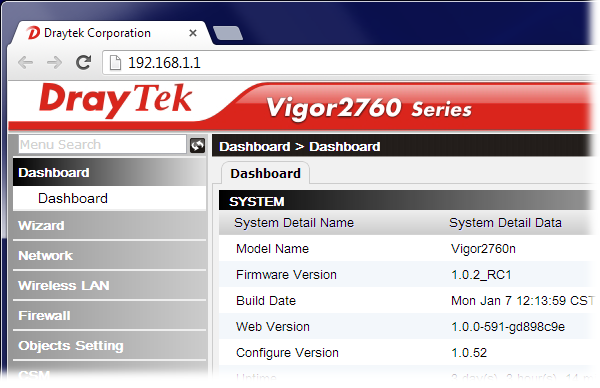The width and height of the screenshot is (600, 388).
Task: Click the 192.168.1.1 address bar
Action: point(350,63)
